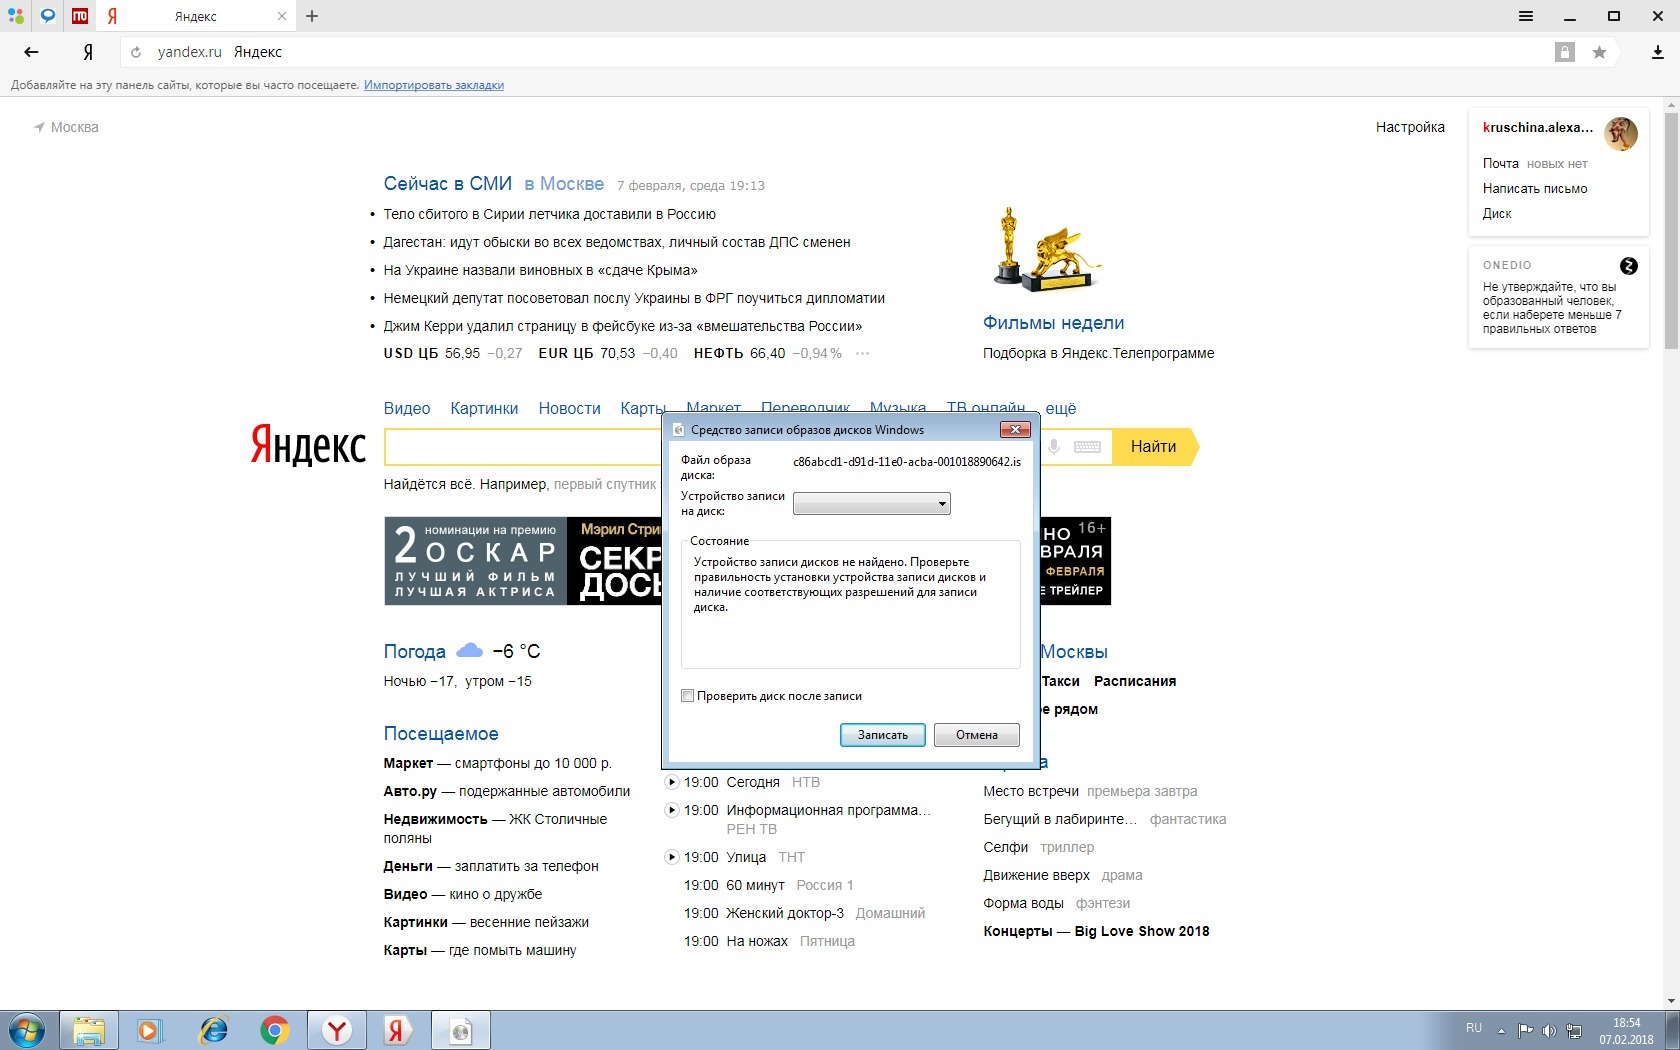Click inside the Yandex search field
Screen dimensions: 1680x1050
[x=522, y=447]
